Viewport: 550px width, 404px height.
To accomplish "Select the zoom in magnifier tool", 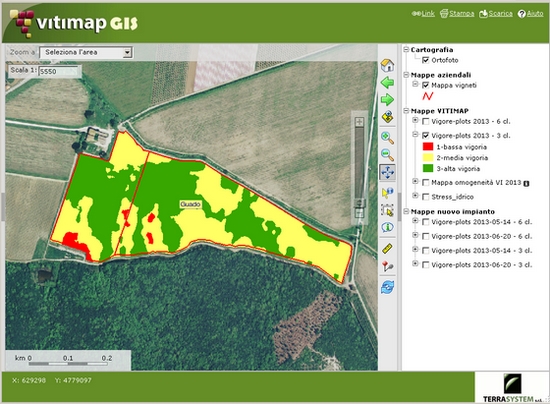I will pyautogui.click(x=387, y=138).
